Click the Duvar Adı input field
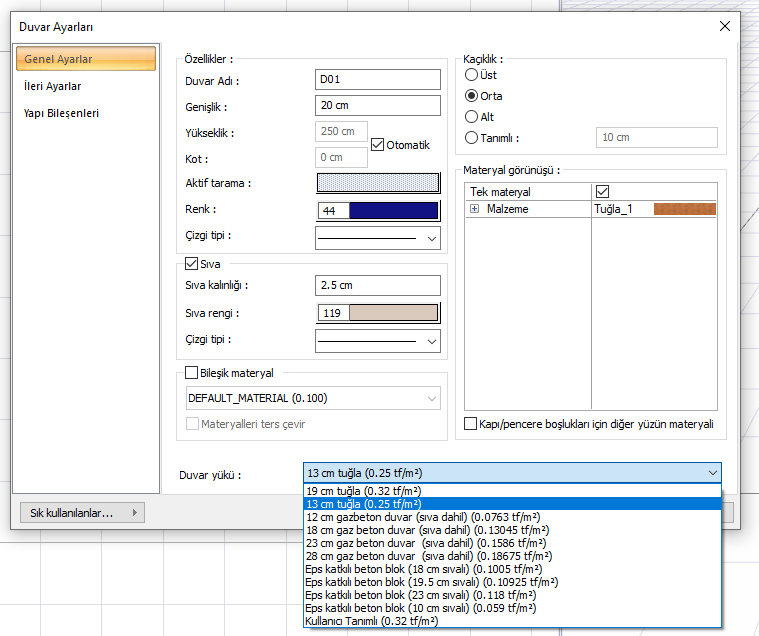The image size is (759, 636). 378,79
